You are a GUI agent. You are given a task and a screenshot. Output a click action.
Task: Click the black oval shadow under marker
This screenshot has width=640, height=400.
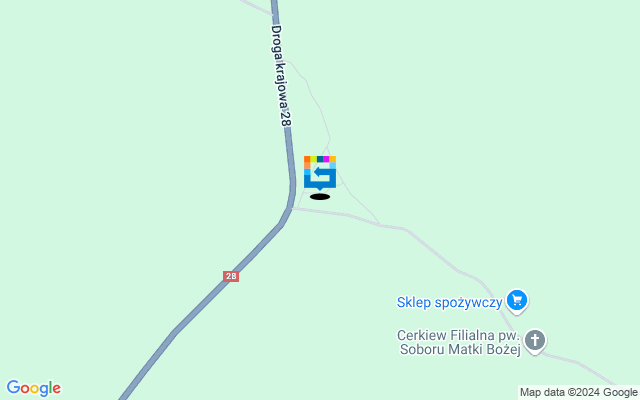coord(320,197)
